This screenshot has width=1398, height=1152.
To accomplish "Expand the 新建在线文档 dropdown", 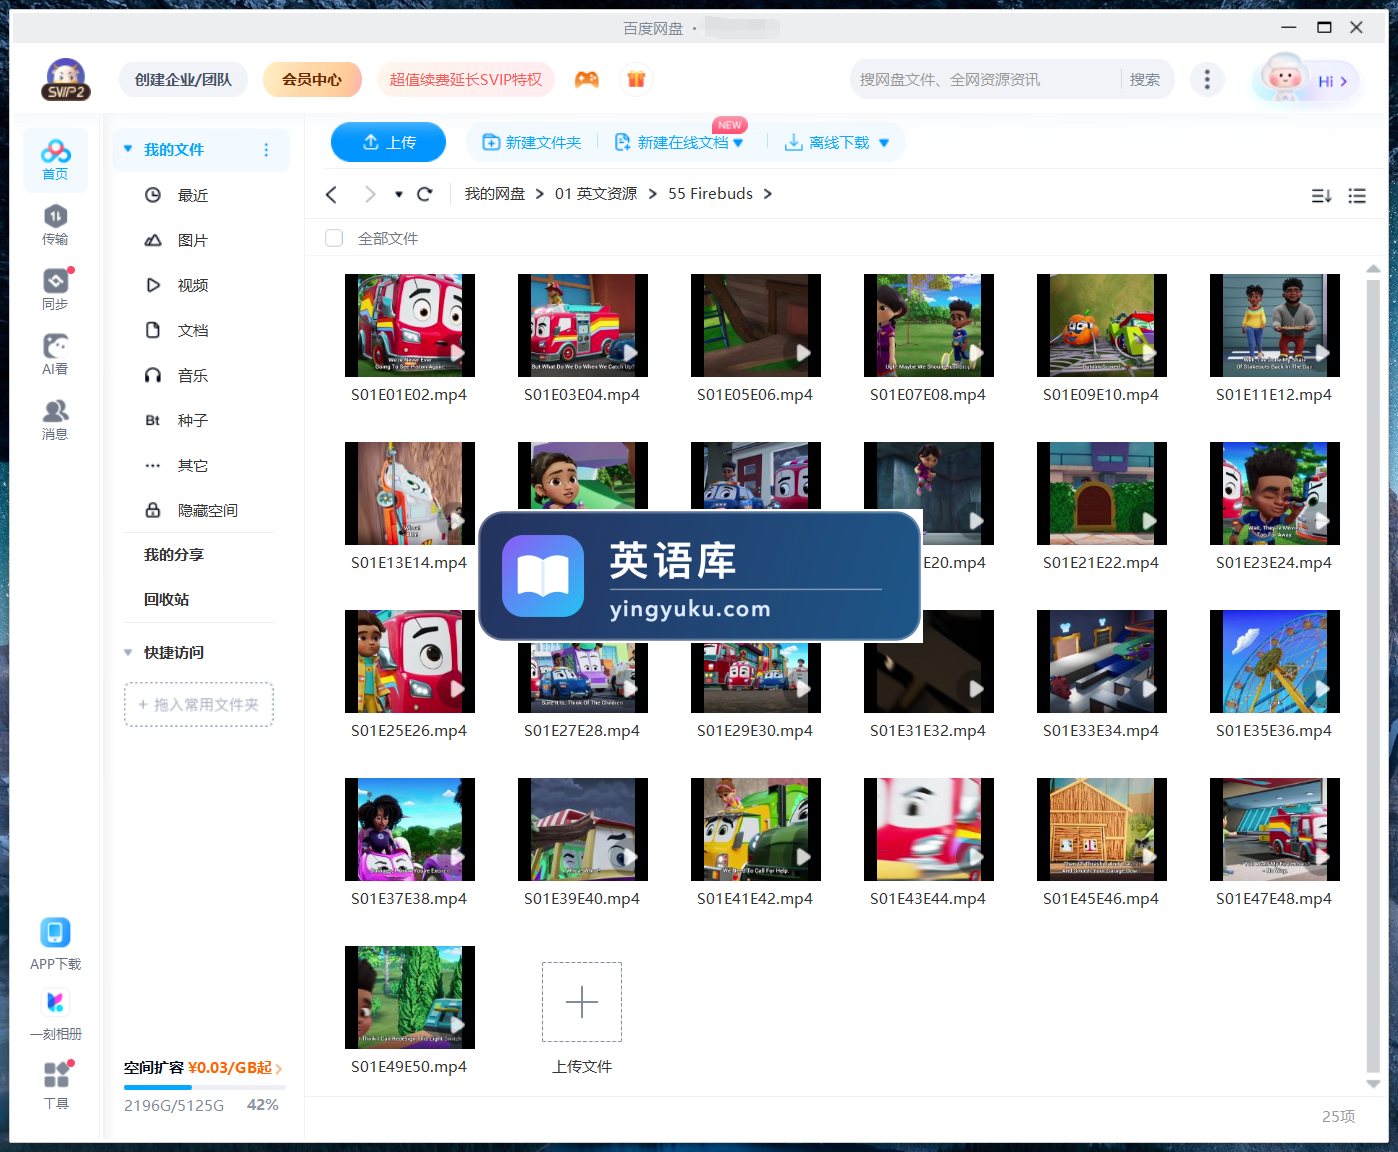I will click(738, 143).
